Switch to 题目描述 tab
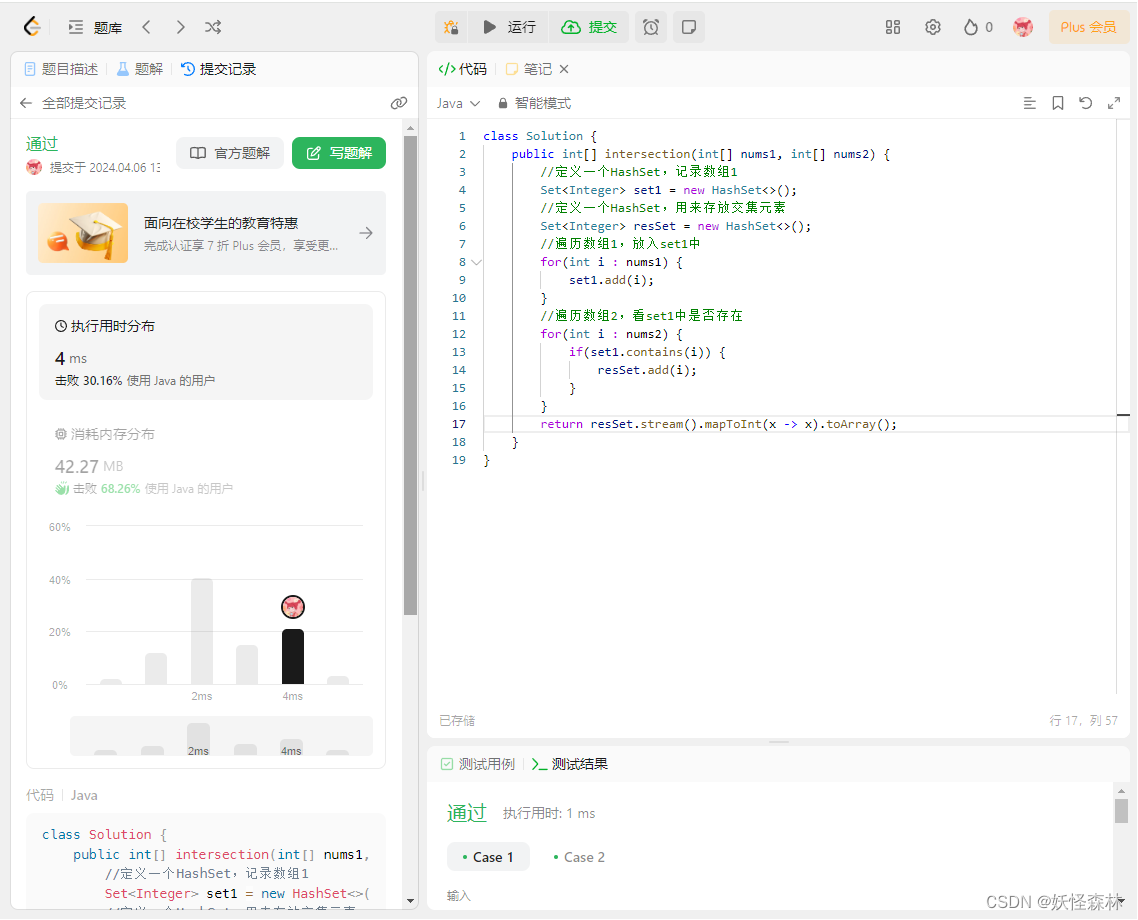Screen dimensions: 1138x920 (x=61, y=69)
